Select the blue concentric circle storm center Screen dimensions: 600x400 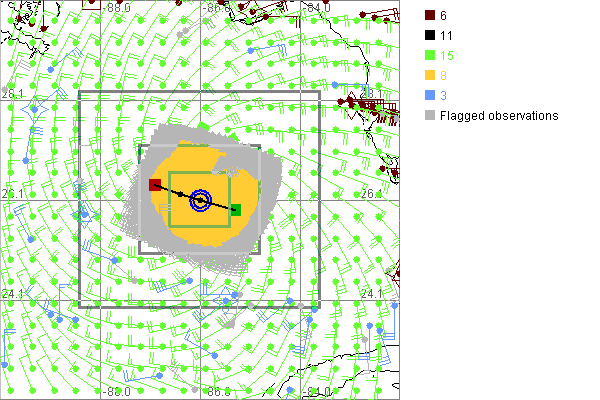coord(201,201)
